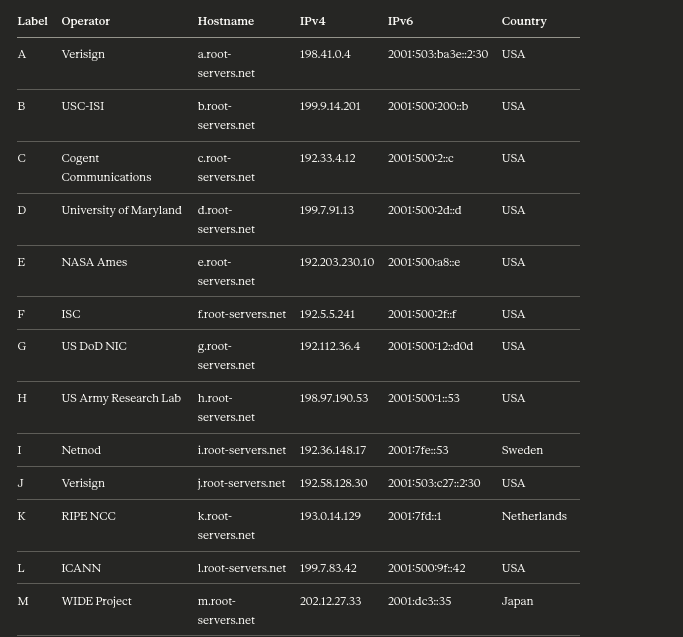Screen dimensions: 683x637
Task: Select IPv6 address 2001:7fd::1
Action: (x=415, y=516)
